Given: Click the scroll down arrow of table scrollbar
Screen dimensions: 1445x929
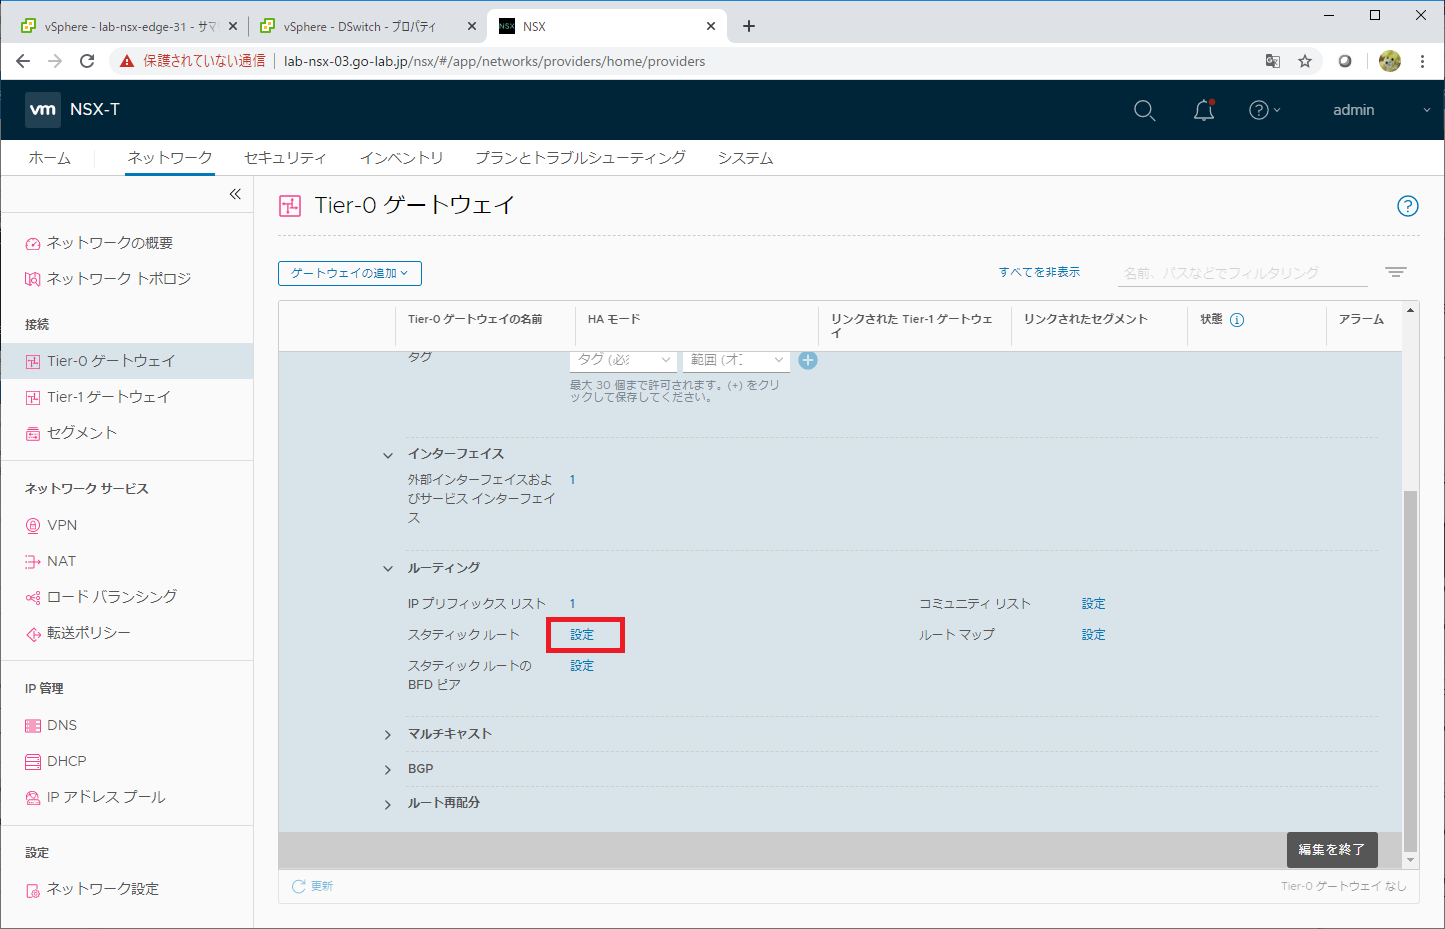Looking at the screenshot, I should coord(1410,860).
